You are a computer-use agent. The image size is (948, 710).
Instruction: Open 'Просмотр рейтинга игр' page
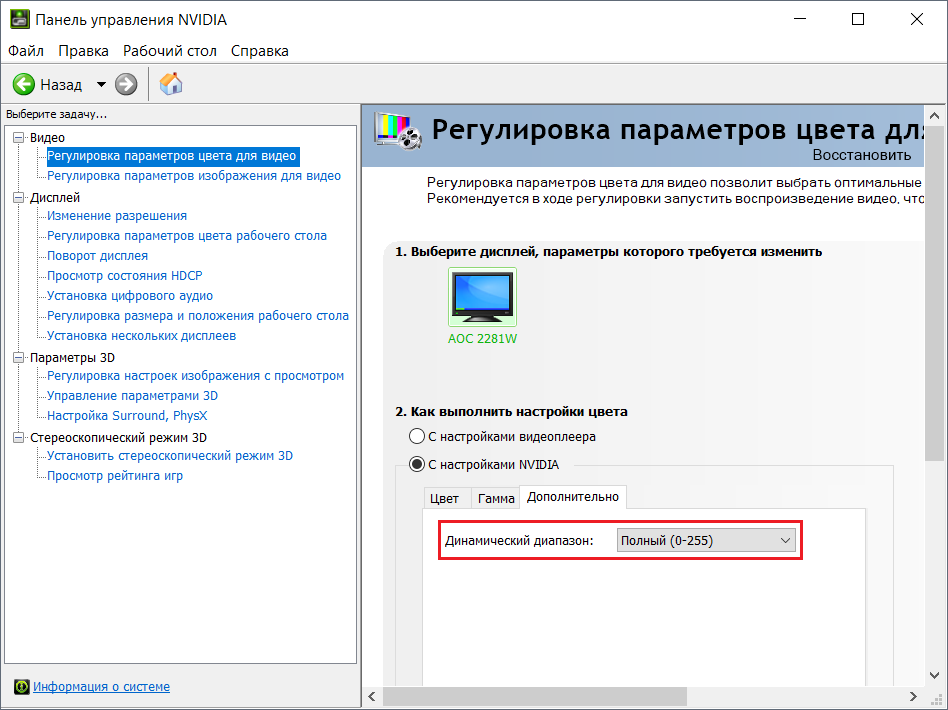[115, 475]
